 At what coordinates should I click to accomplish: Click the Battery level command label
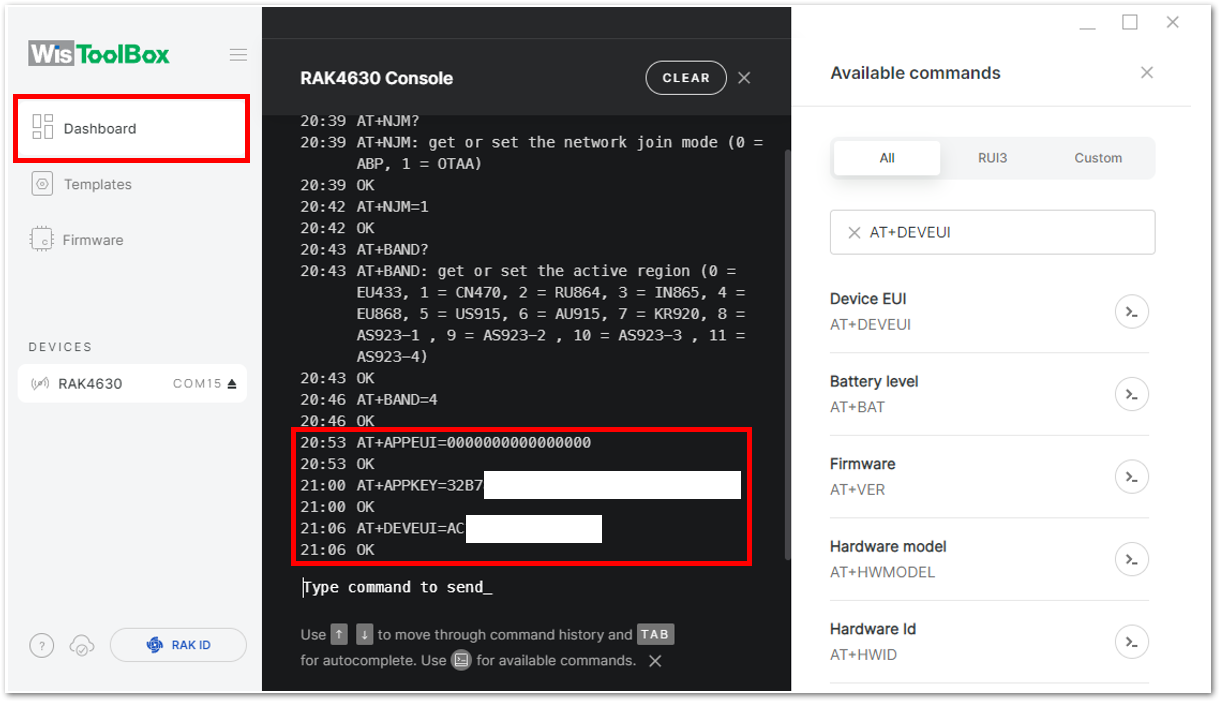[874, 381]
